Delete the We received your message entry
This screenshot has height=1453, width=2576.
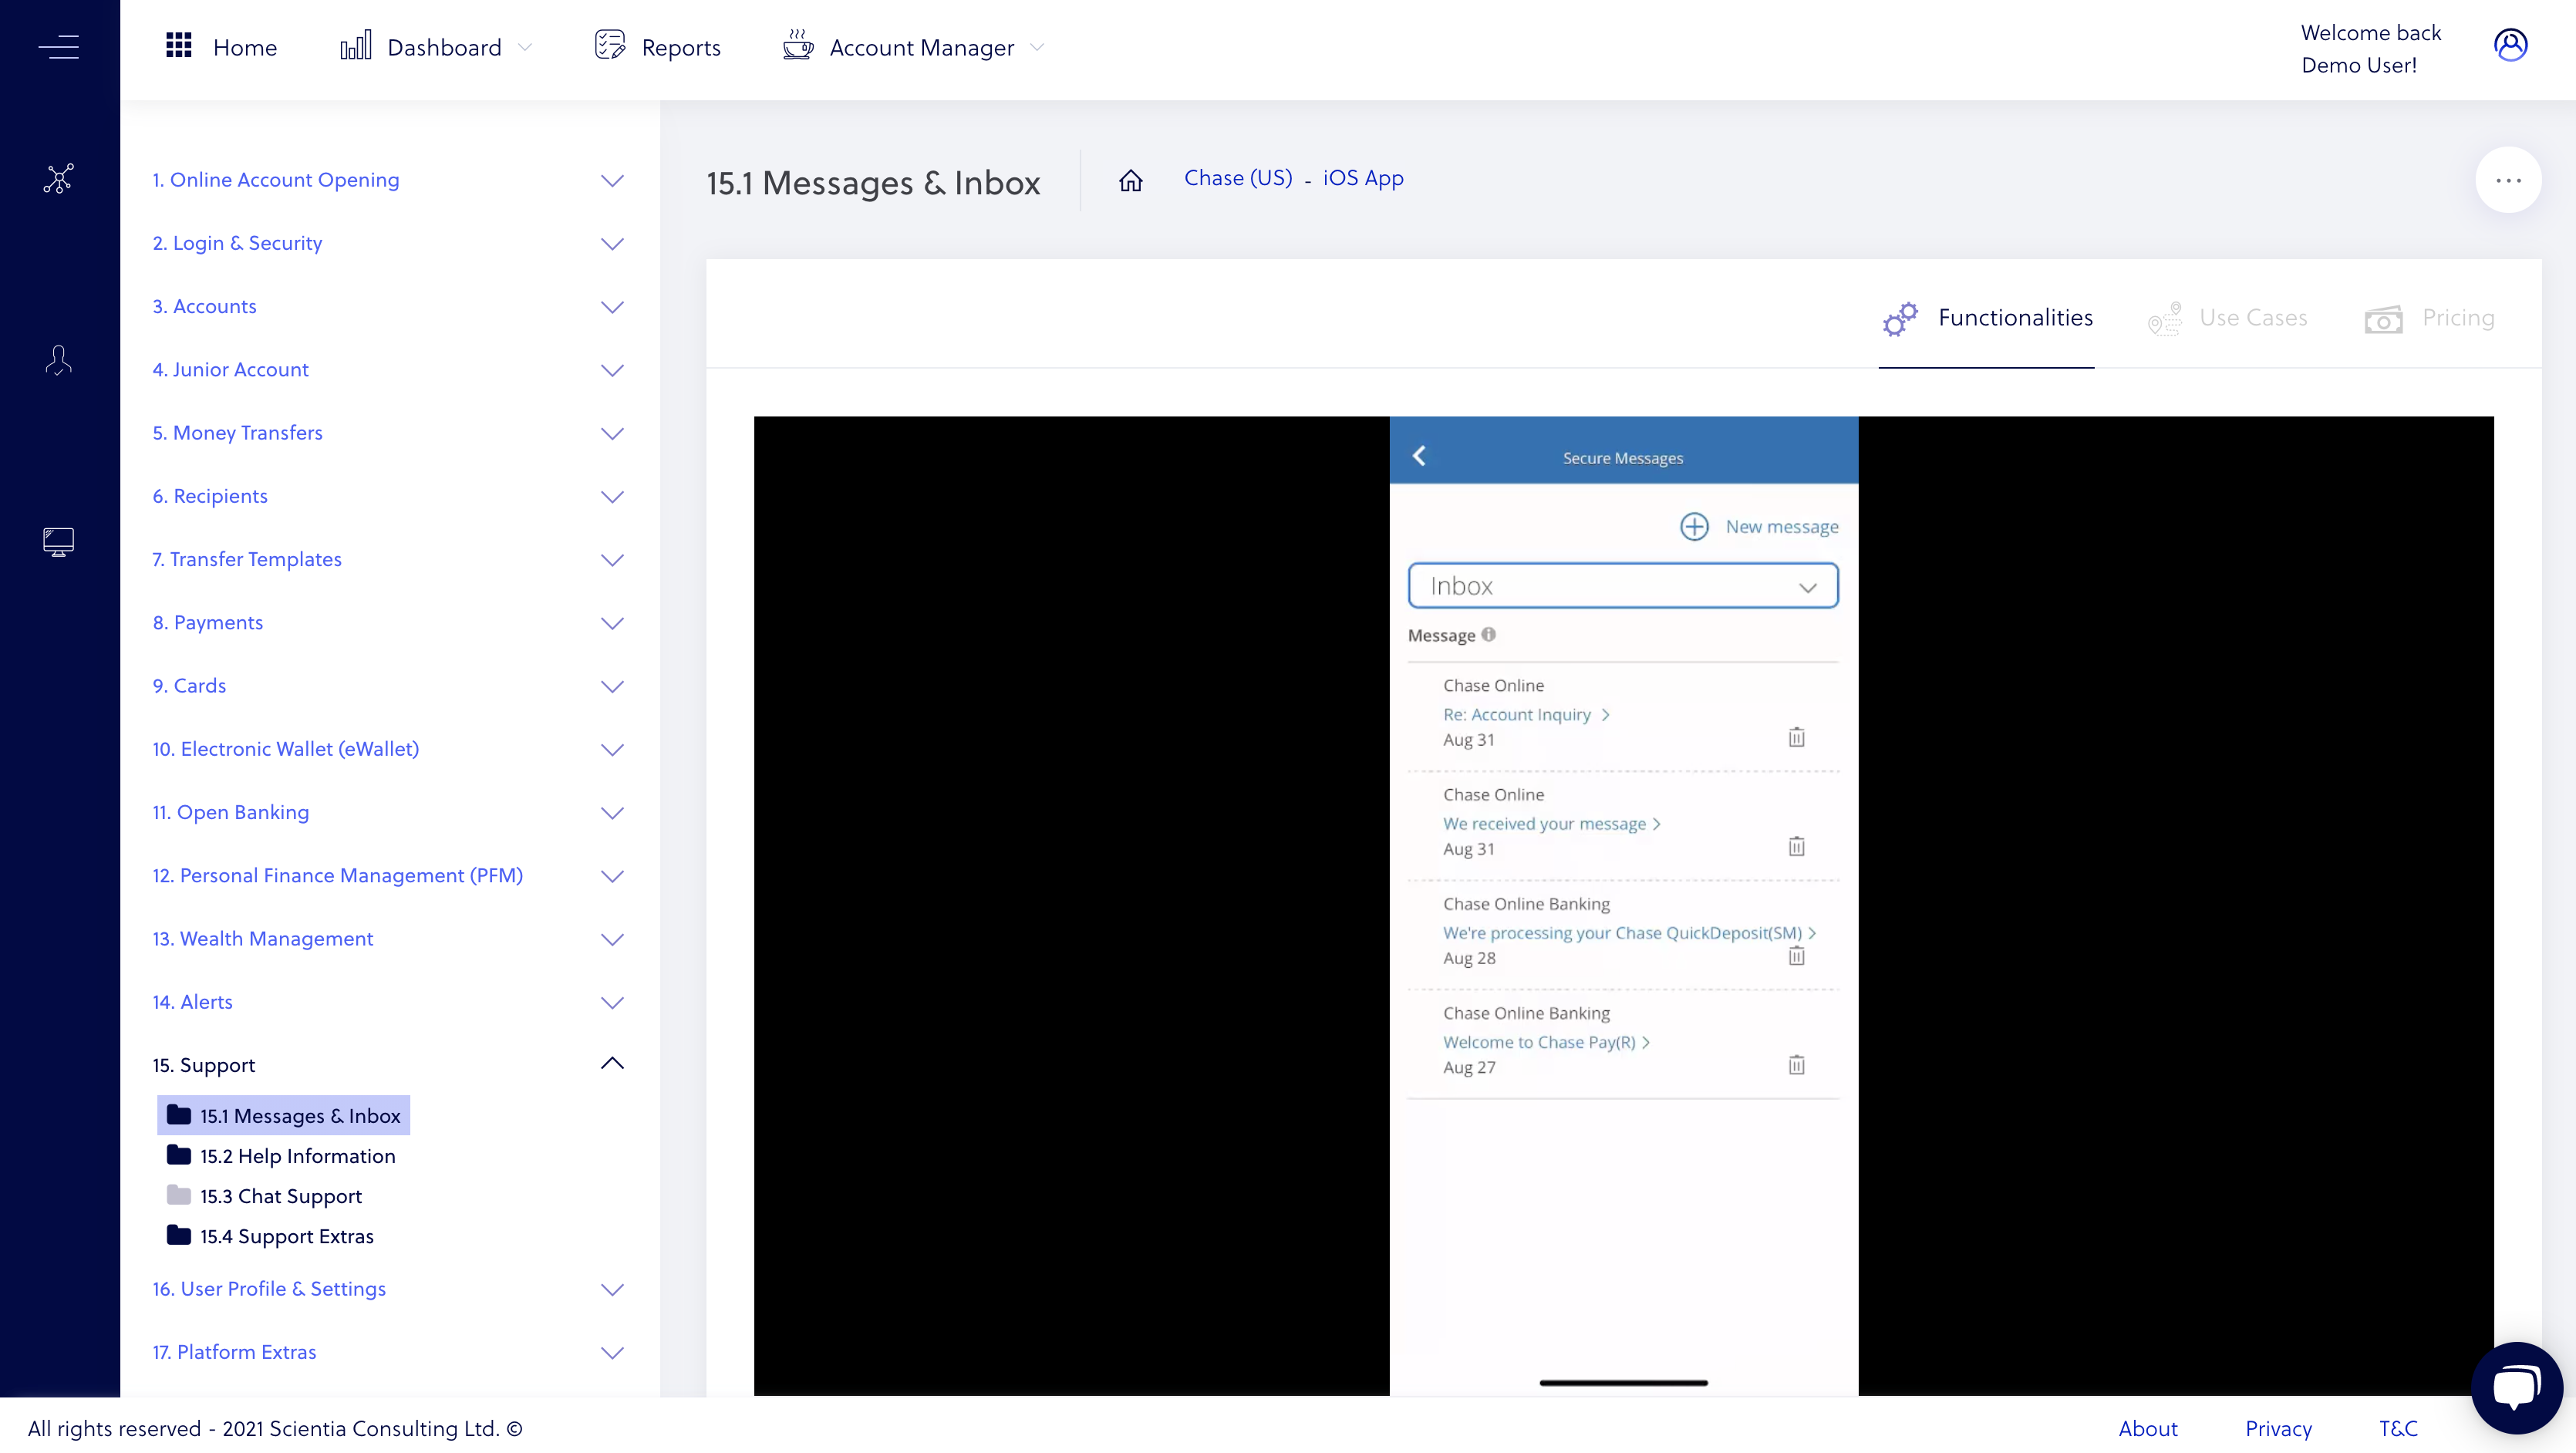pyautogui.click(x=1797, y=847)
